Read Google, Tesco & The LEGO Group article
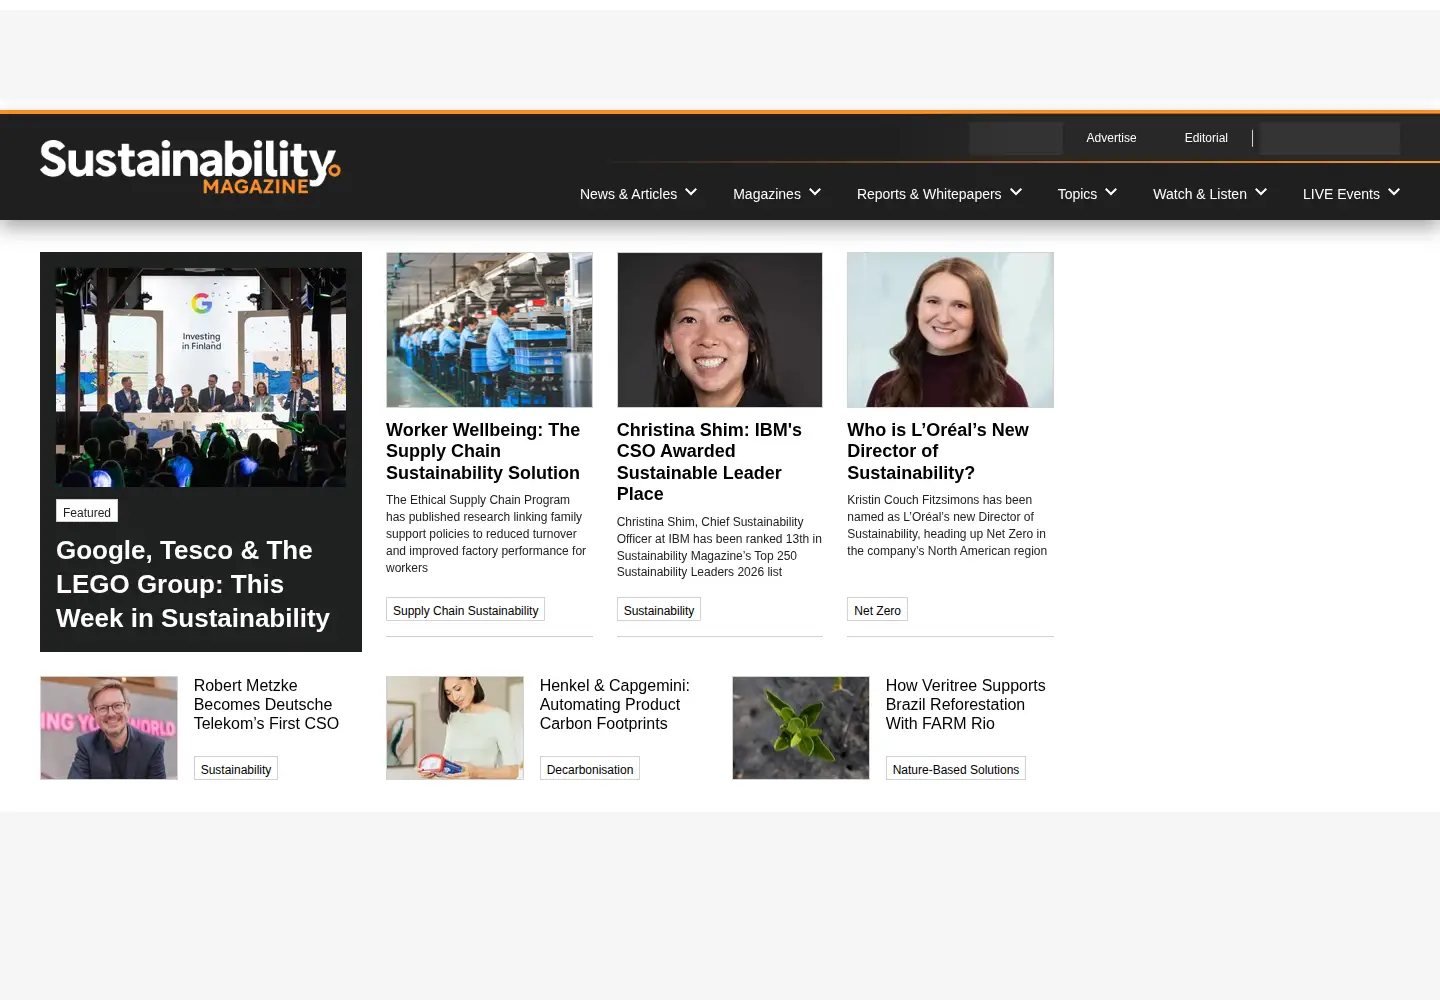The width and height of the screenshot is (1440, 1000). [193, 584]
